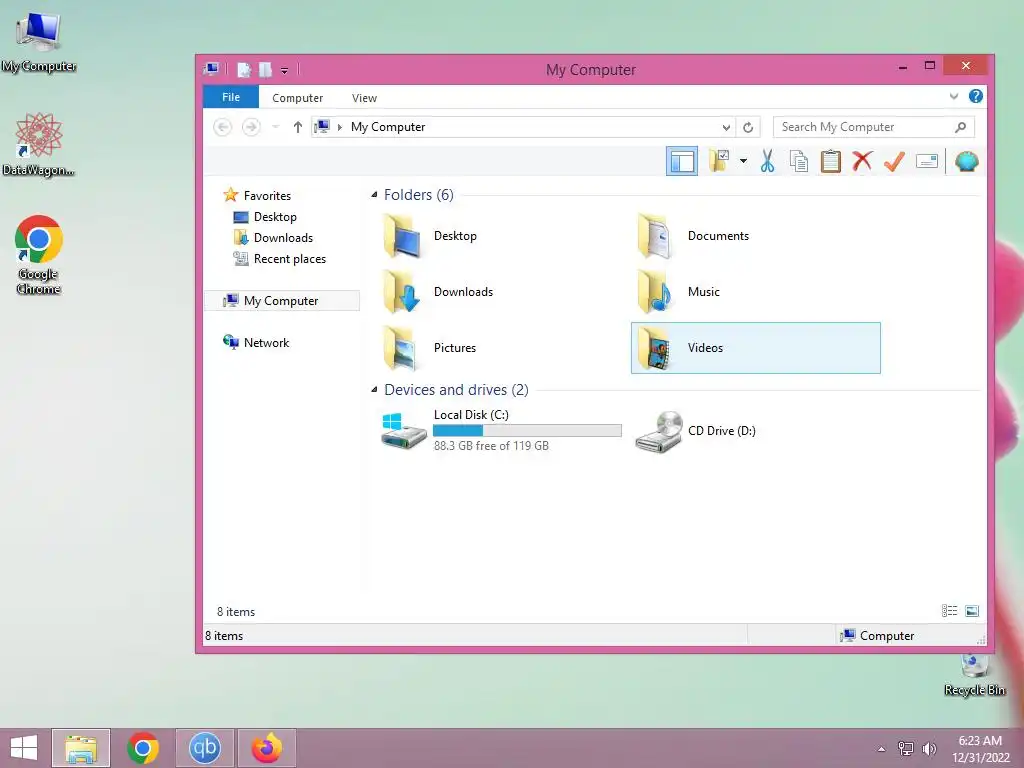Viewport: 1024px width, 768px height.
Task: Switch to large icons view button
Action: 972,611
